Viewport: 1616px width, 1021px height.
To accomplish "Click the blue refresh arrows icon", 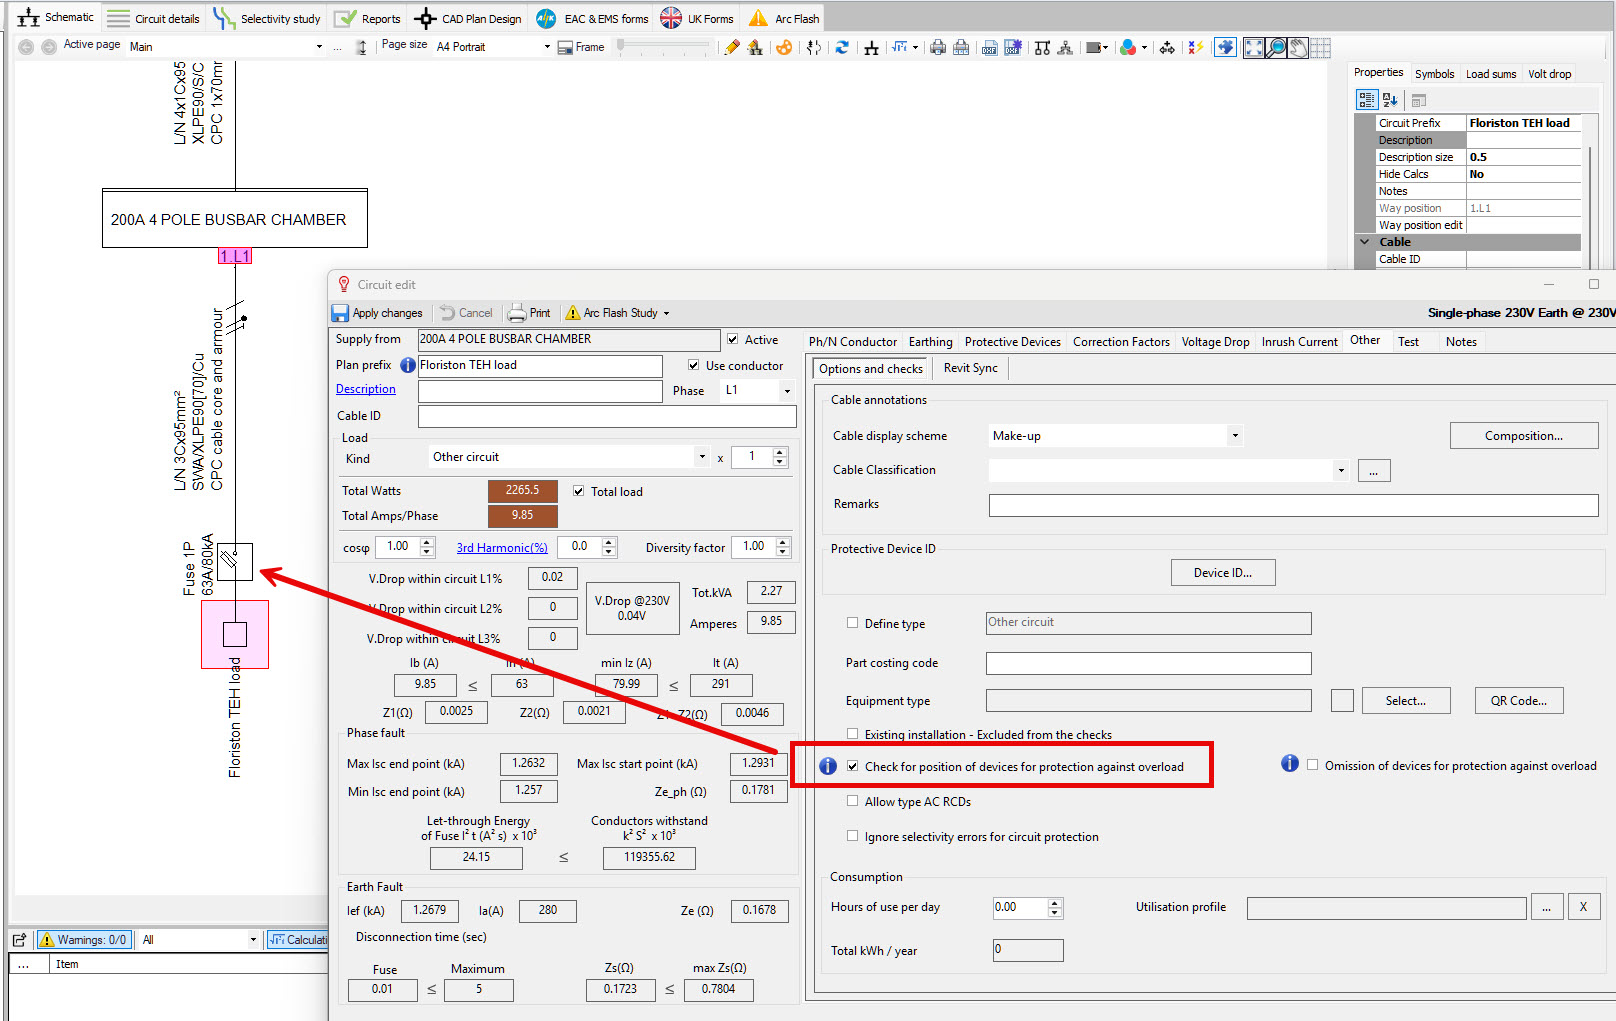I will point(842,47).
